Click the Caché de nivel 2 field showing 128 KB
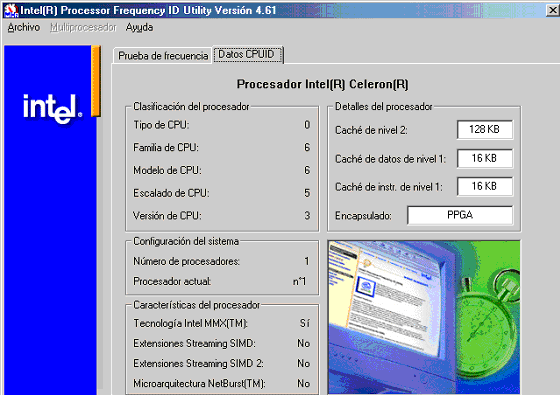 click(x=485, y=129)
